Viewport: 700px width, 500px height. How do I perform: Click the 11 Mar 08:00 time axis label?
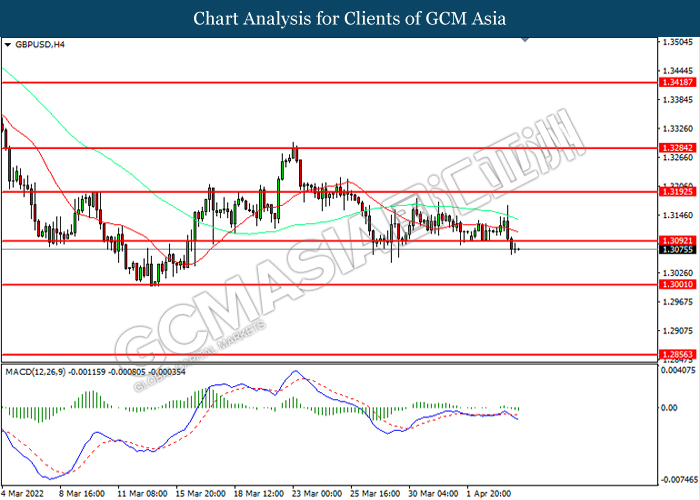(x=142, y=494)
